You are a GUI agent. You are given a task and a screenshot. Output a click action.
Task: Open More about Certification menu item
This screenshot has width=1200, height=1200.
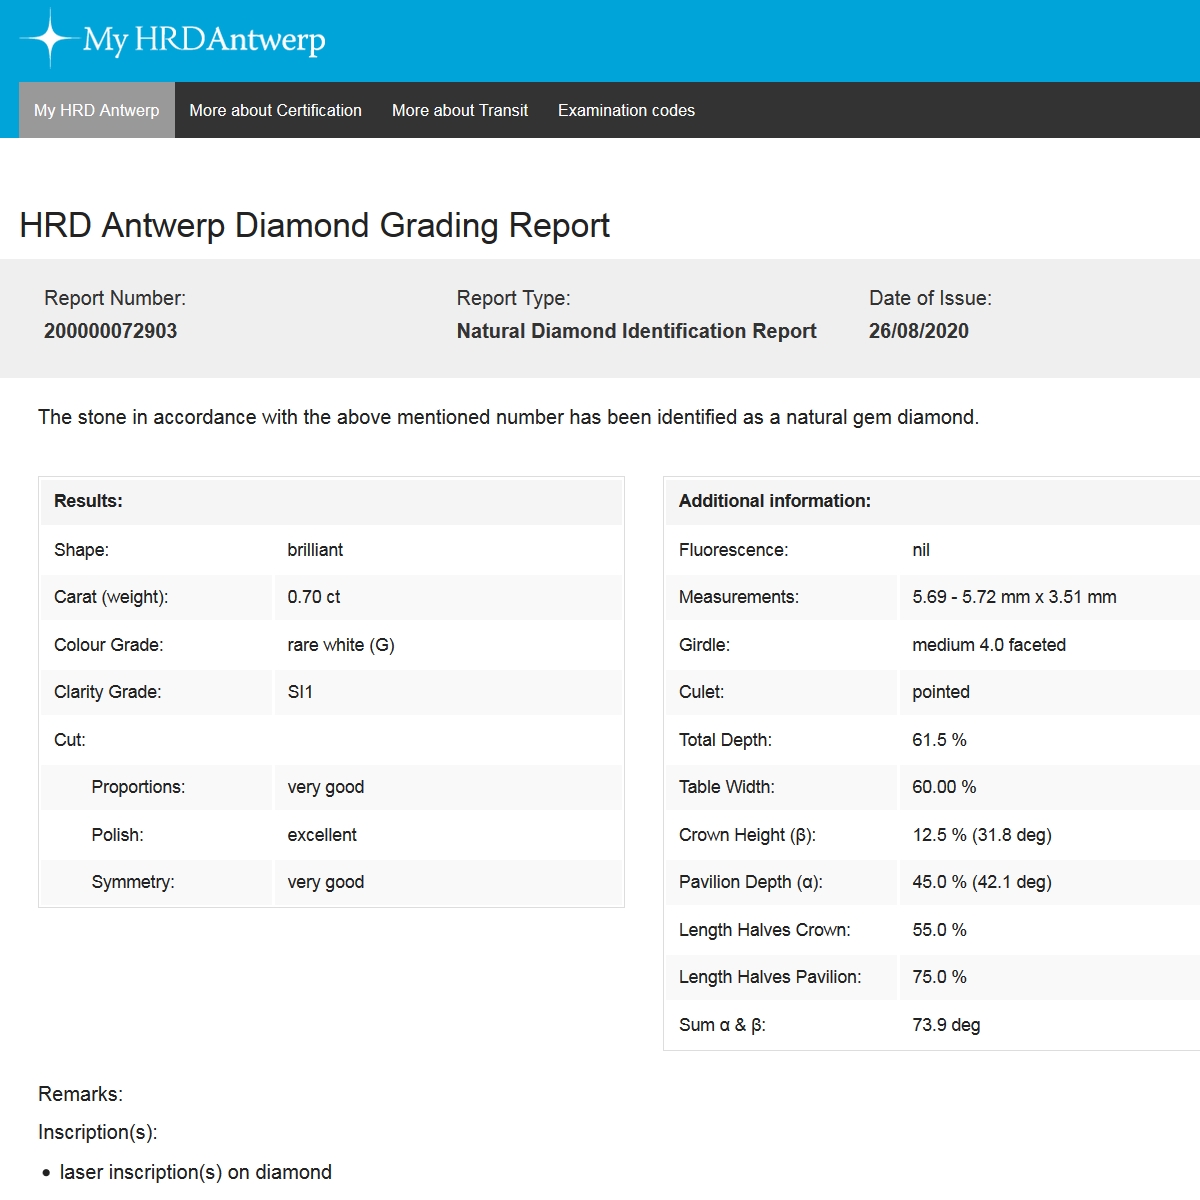pyautogui.click(x=275, y=110)
